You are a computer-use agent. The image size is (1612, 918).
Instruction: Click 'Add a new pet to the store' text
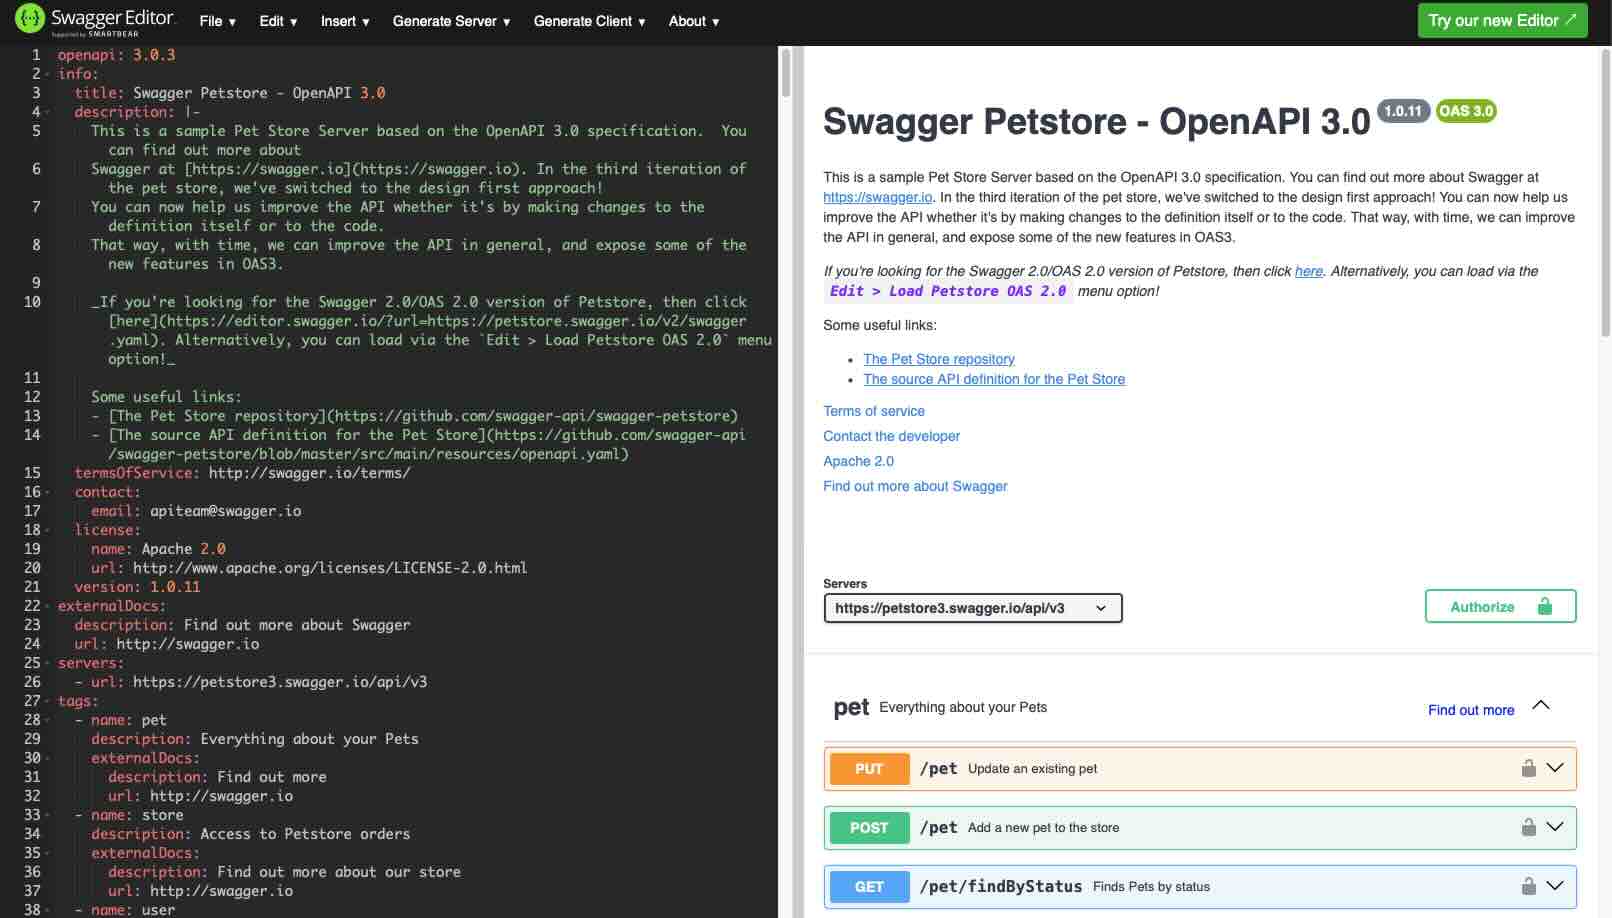(x=1043, y=828)
